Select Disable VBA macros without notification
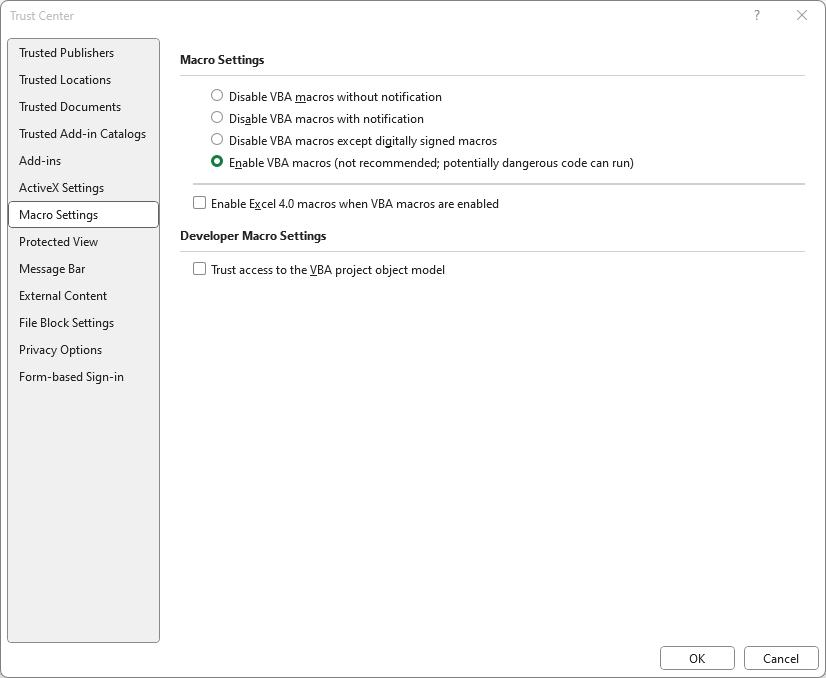Image resolution: width=826 pixels, height=678 pixels. [217, 96]
